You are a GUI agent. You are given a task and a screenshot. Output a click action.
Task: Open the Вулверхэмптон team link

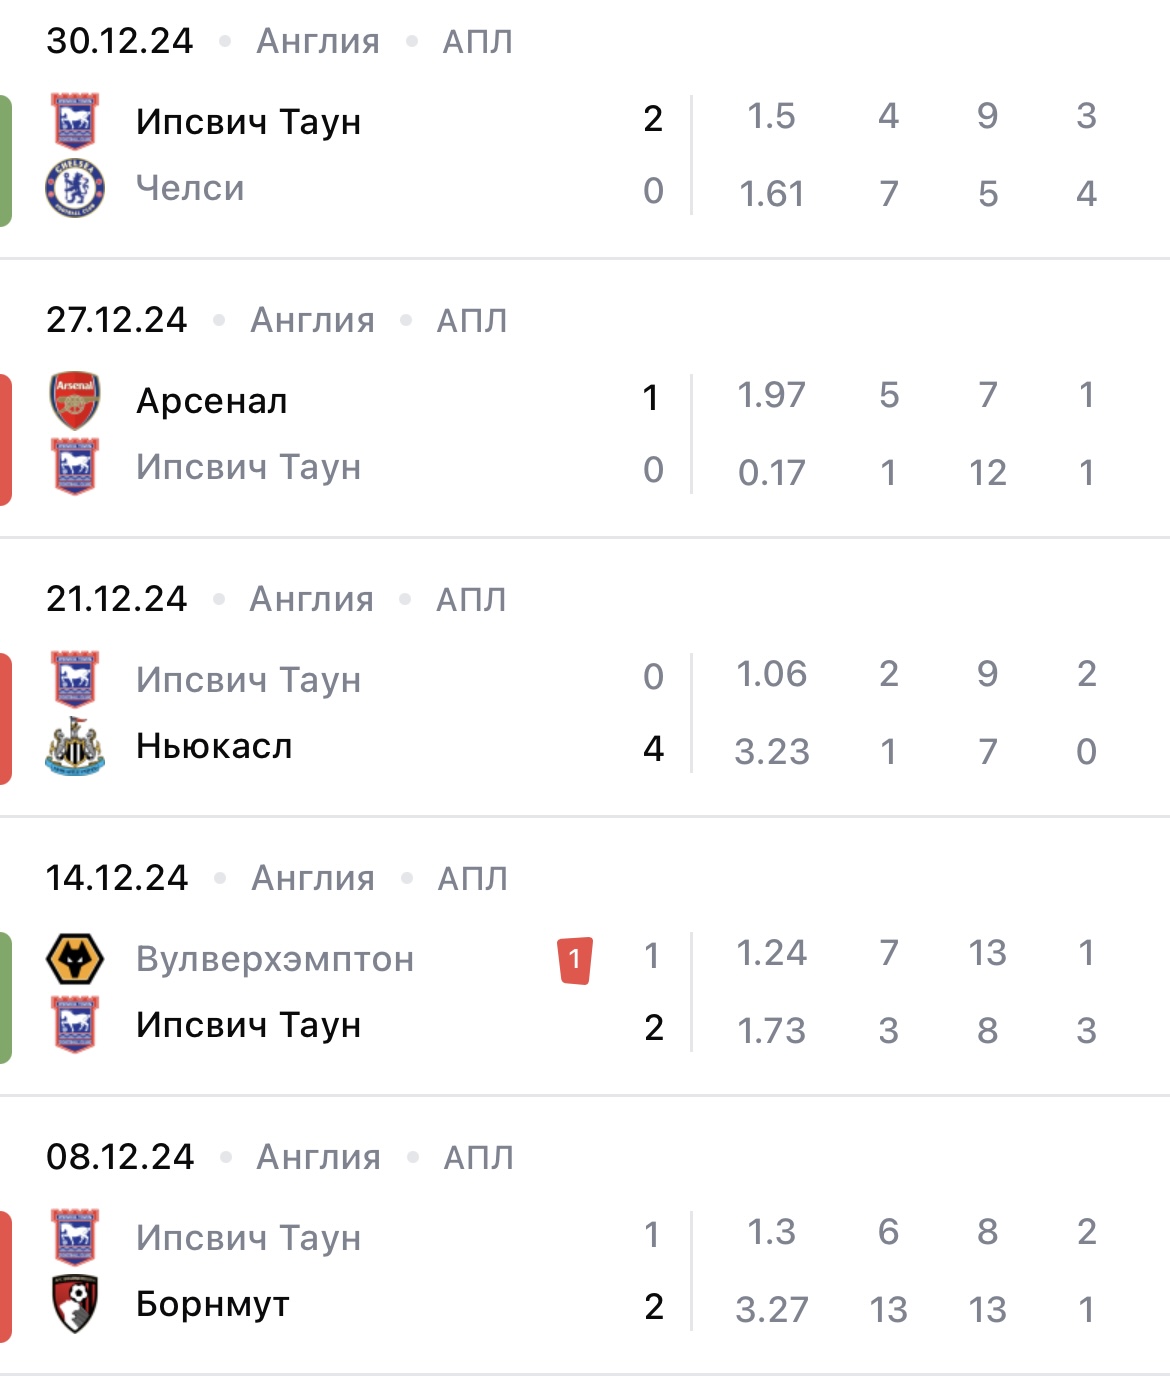point(275,959)
